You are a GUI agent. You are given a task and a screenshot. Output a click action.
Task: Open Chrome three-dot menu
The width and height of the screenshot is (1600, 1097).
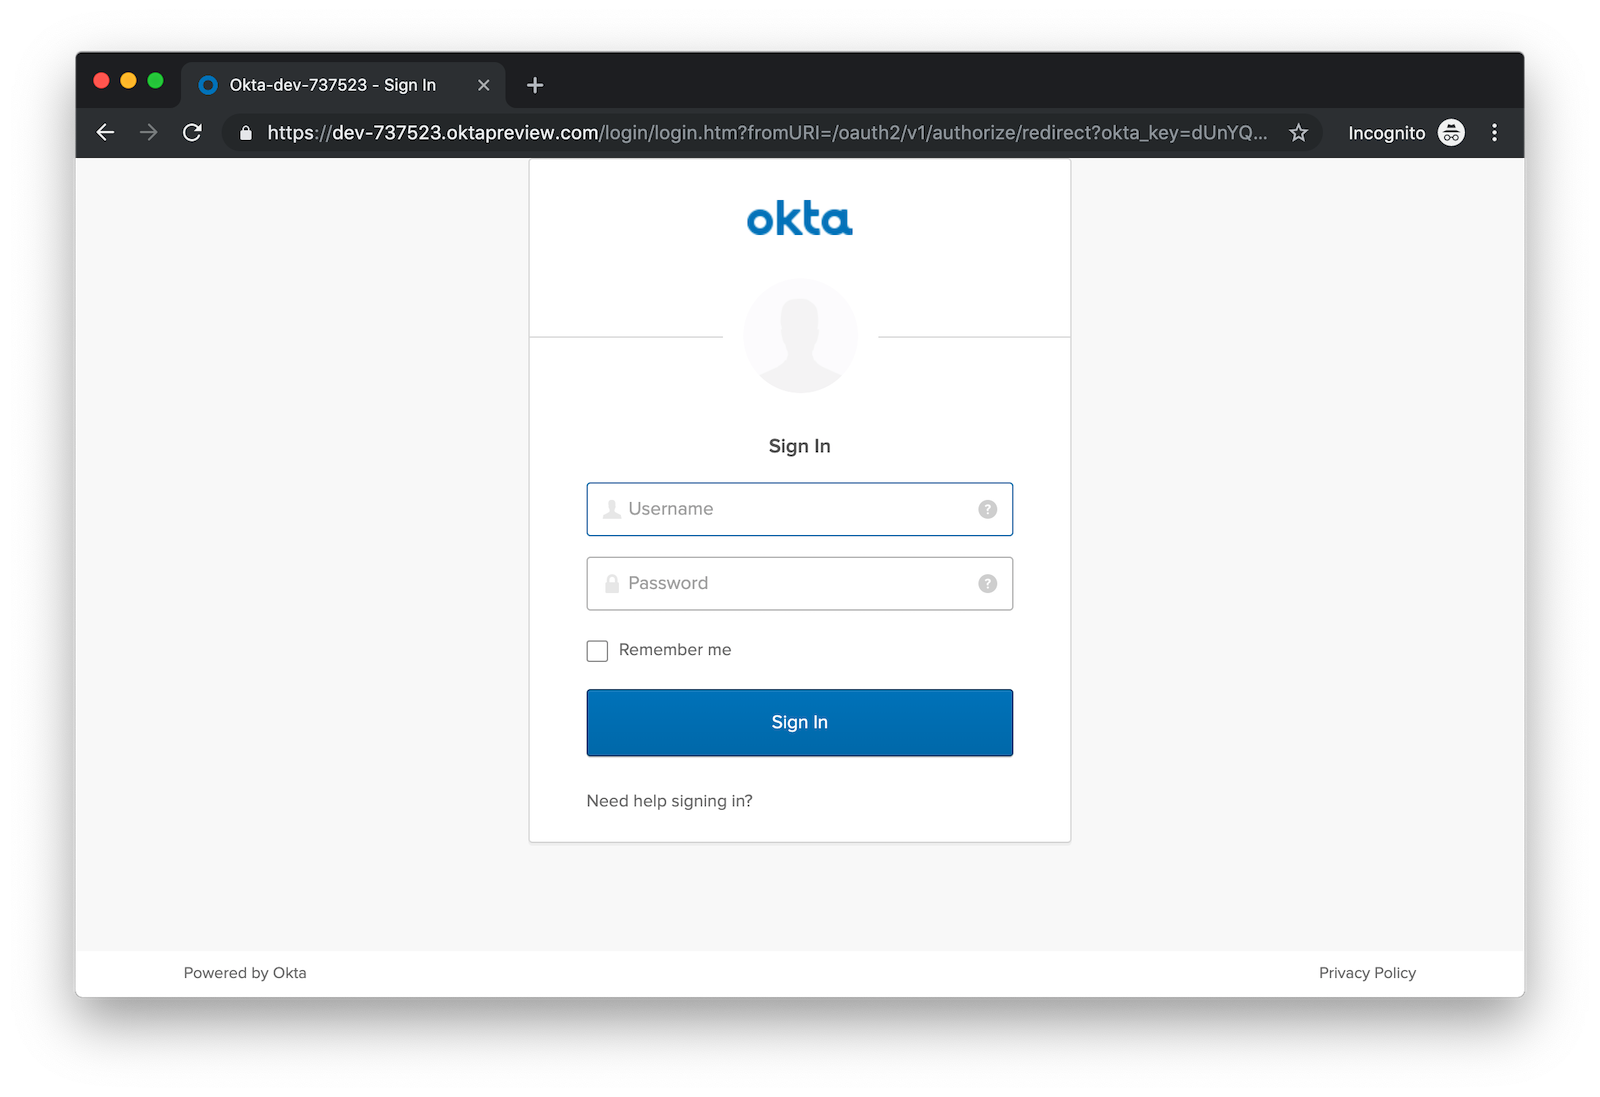click(1494, 133)
